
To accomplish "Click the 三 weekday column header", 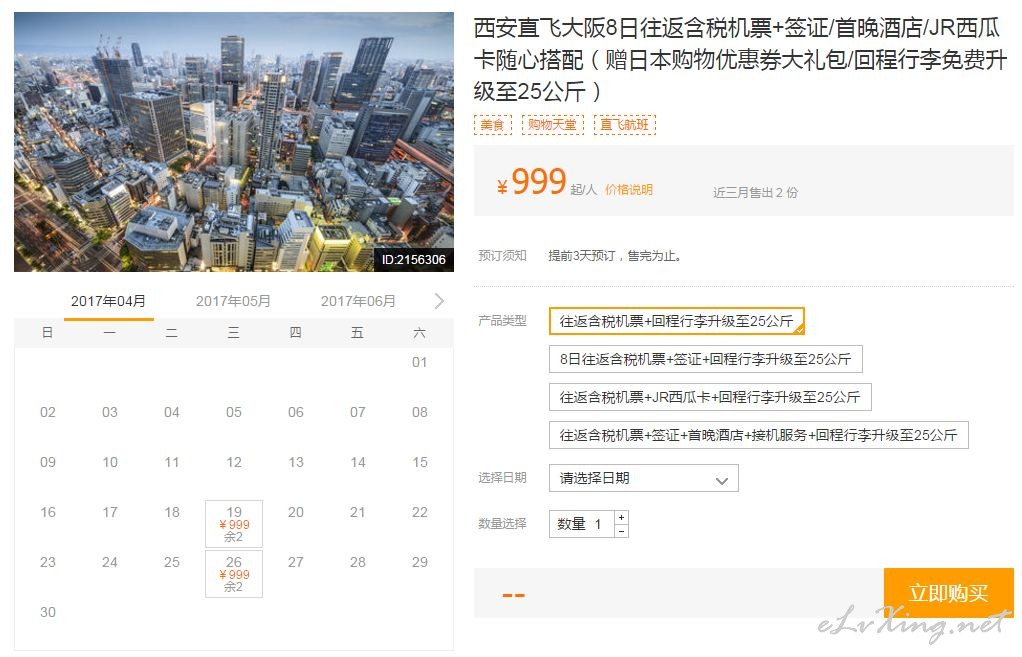I will [x=233, y=333].
